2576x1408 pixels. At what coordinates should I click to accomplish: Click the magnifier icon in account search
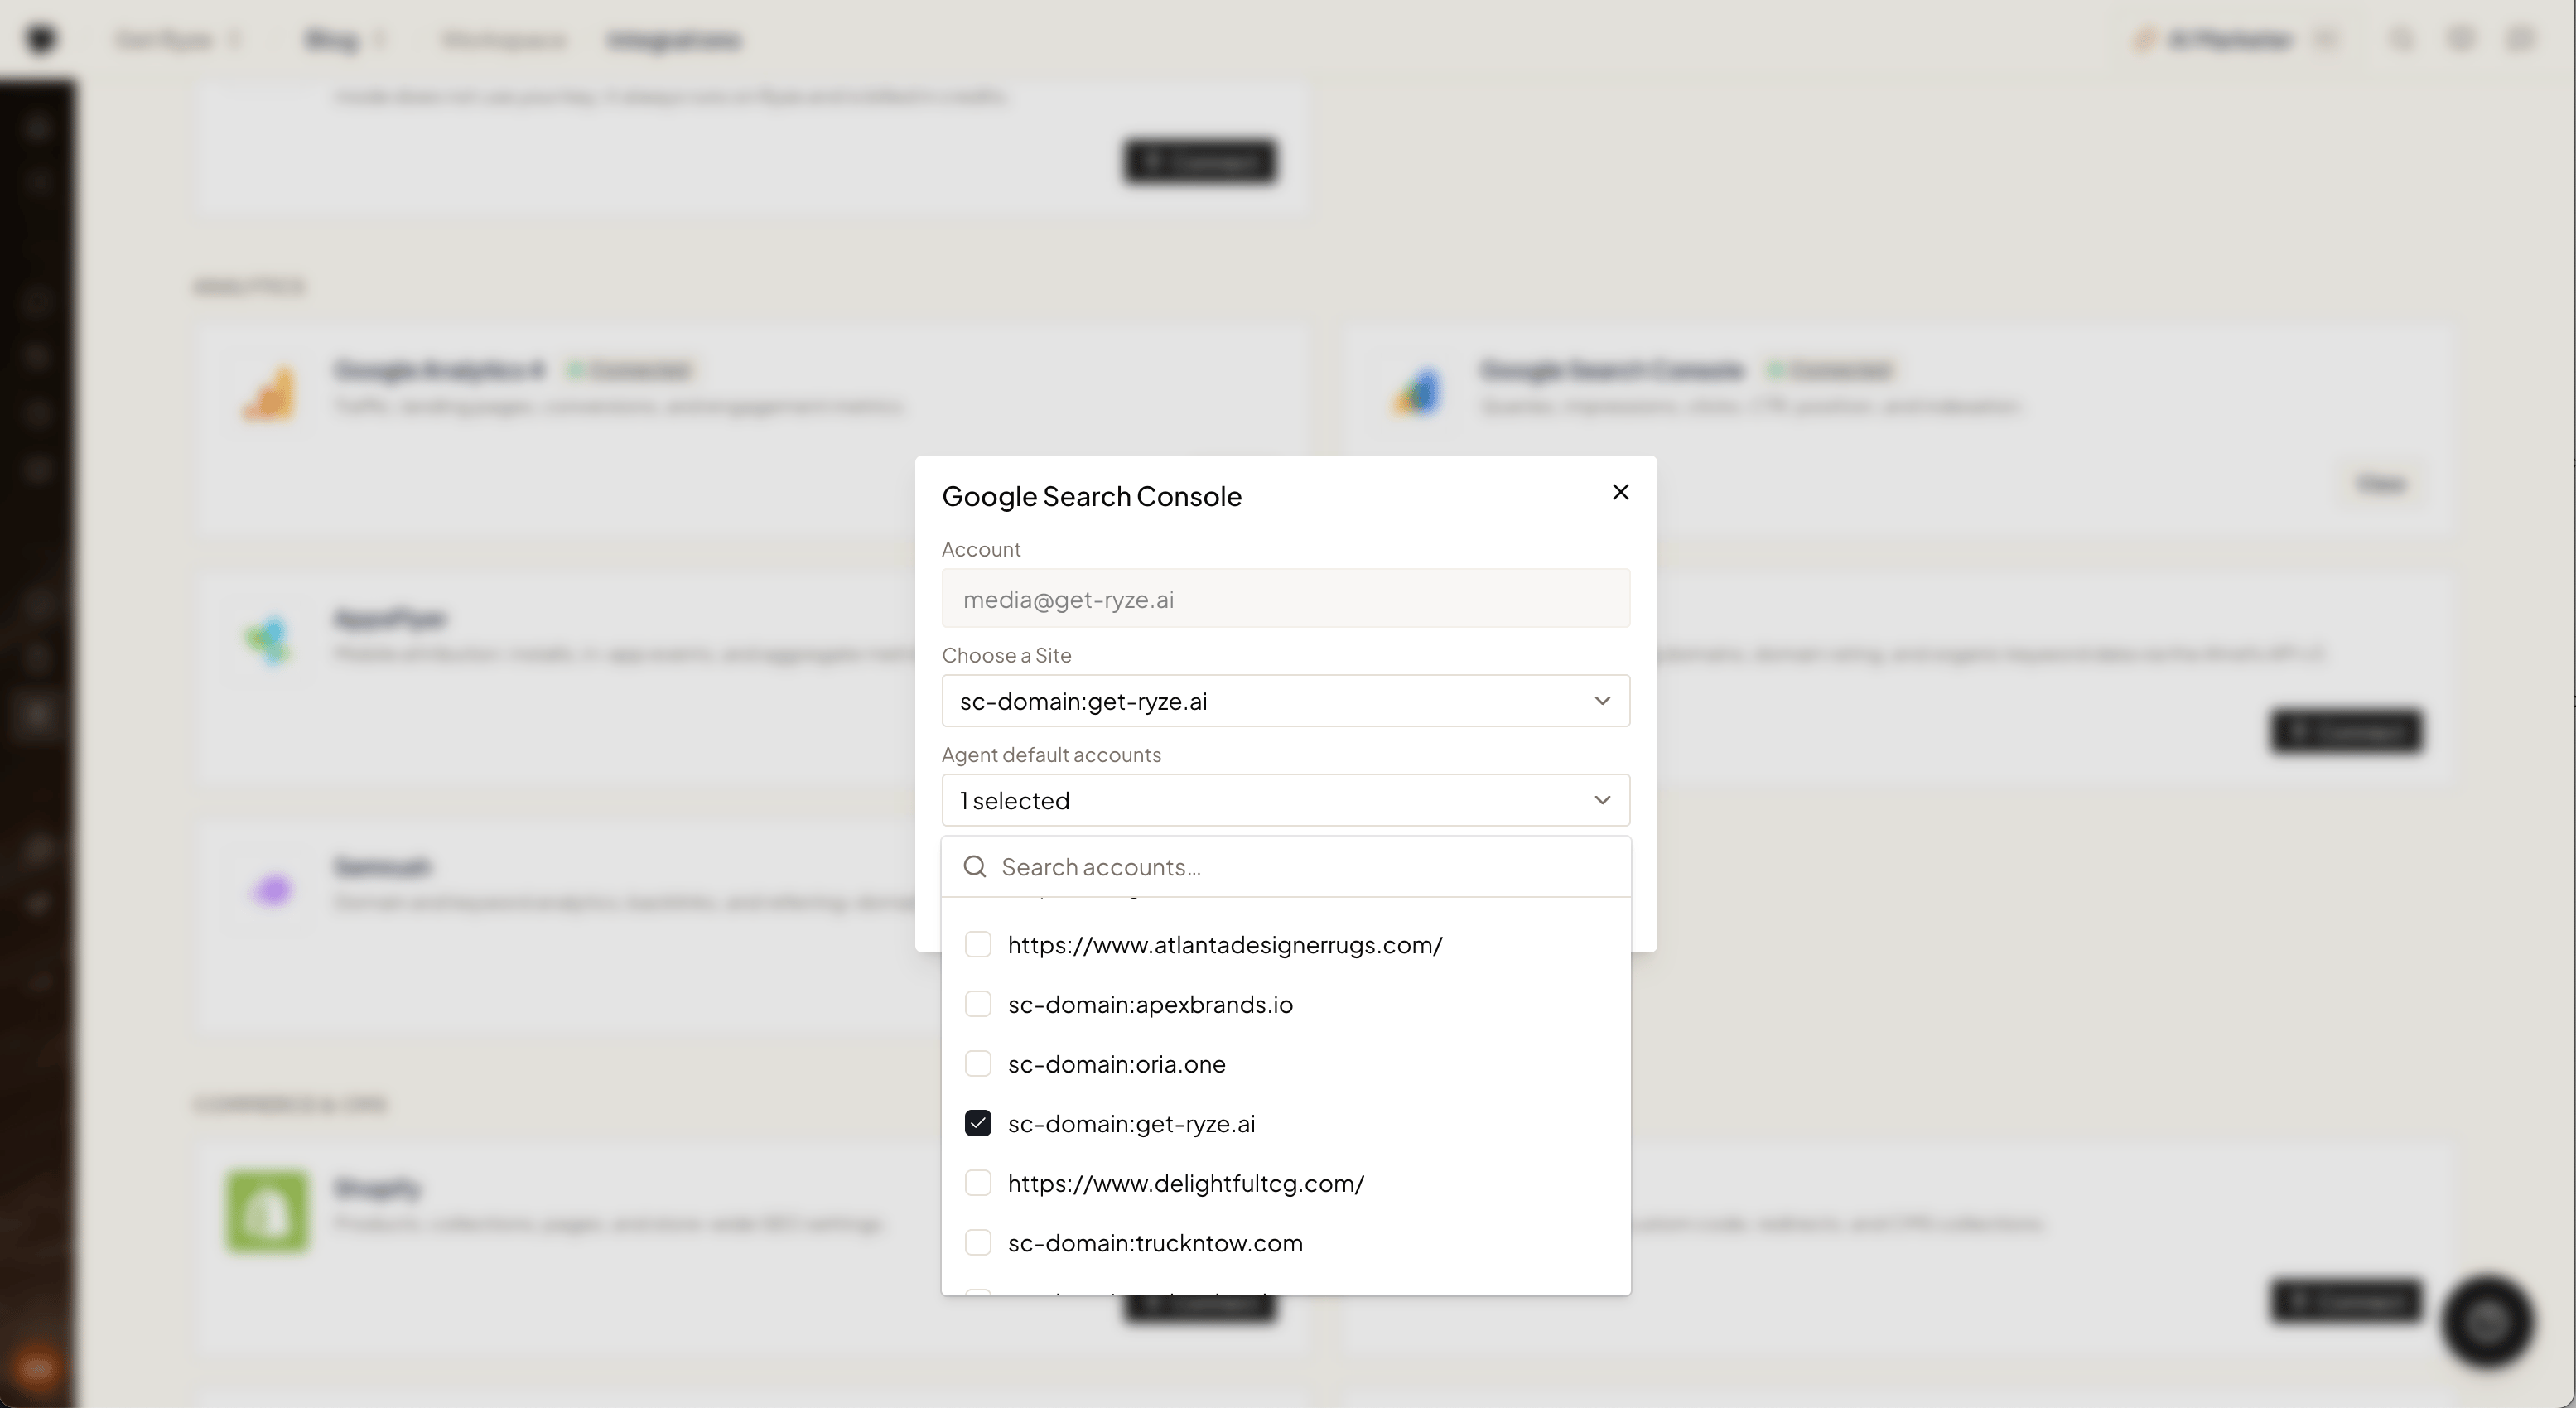[x=974, y=867]
